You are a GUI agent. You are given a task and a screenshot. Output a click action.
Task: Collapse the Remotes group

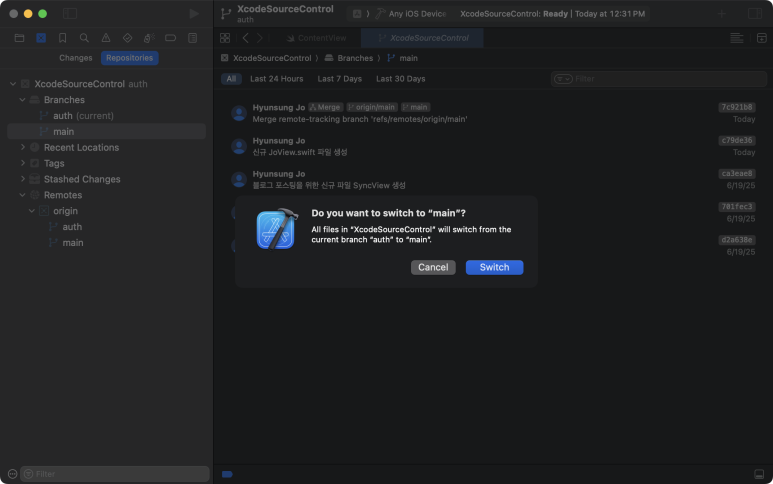(x=22, y=195)
